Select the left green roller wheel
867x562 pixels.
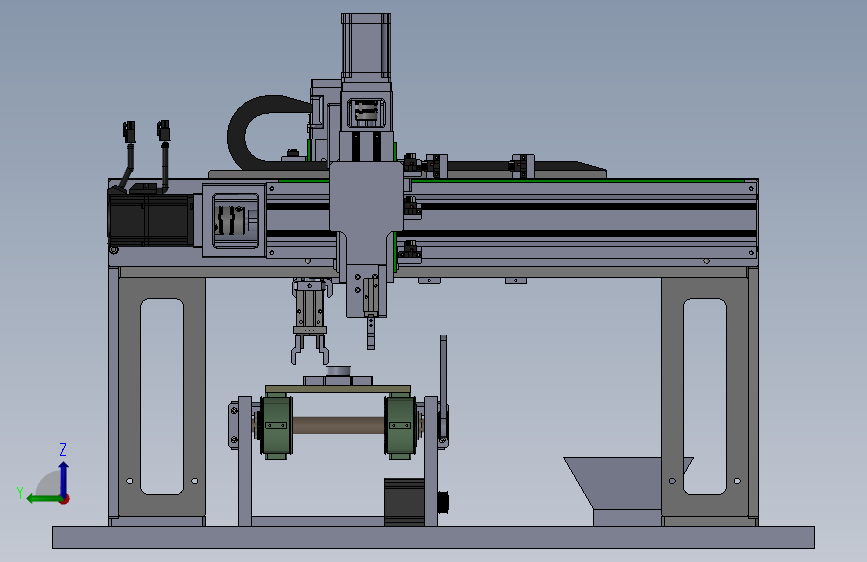coord(276,426)
